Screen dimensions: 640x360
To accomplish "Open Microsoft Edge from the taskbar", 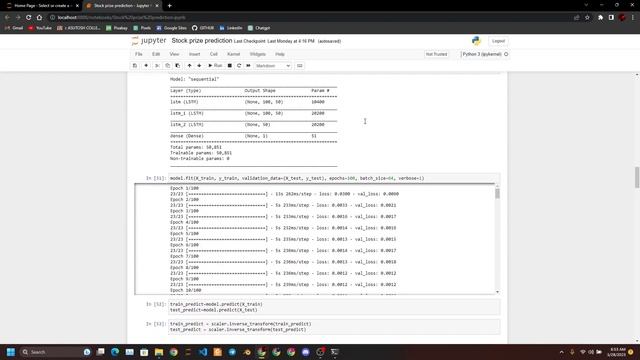I will 115,352.
